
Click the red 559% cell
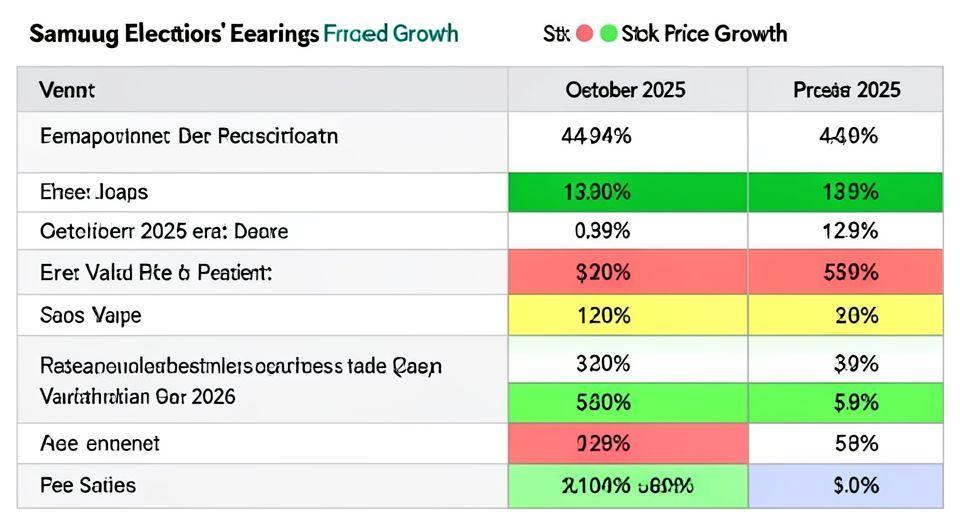(846, 272)
